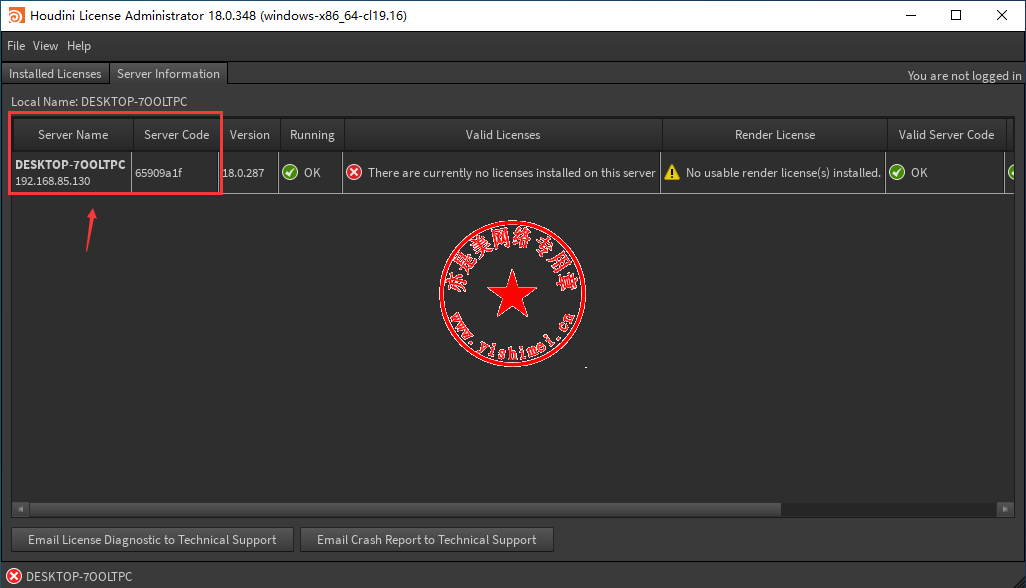Click the 'You are not logged in' status
1026x588 pixels.
[964, 76]
